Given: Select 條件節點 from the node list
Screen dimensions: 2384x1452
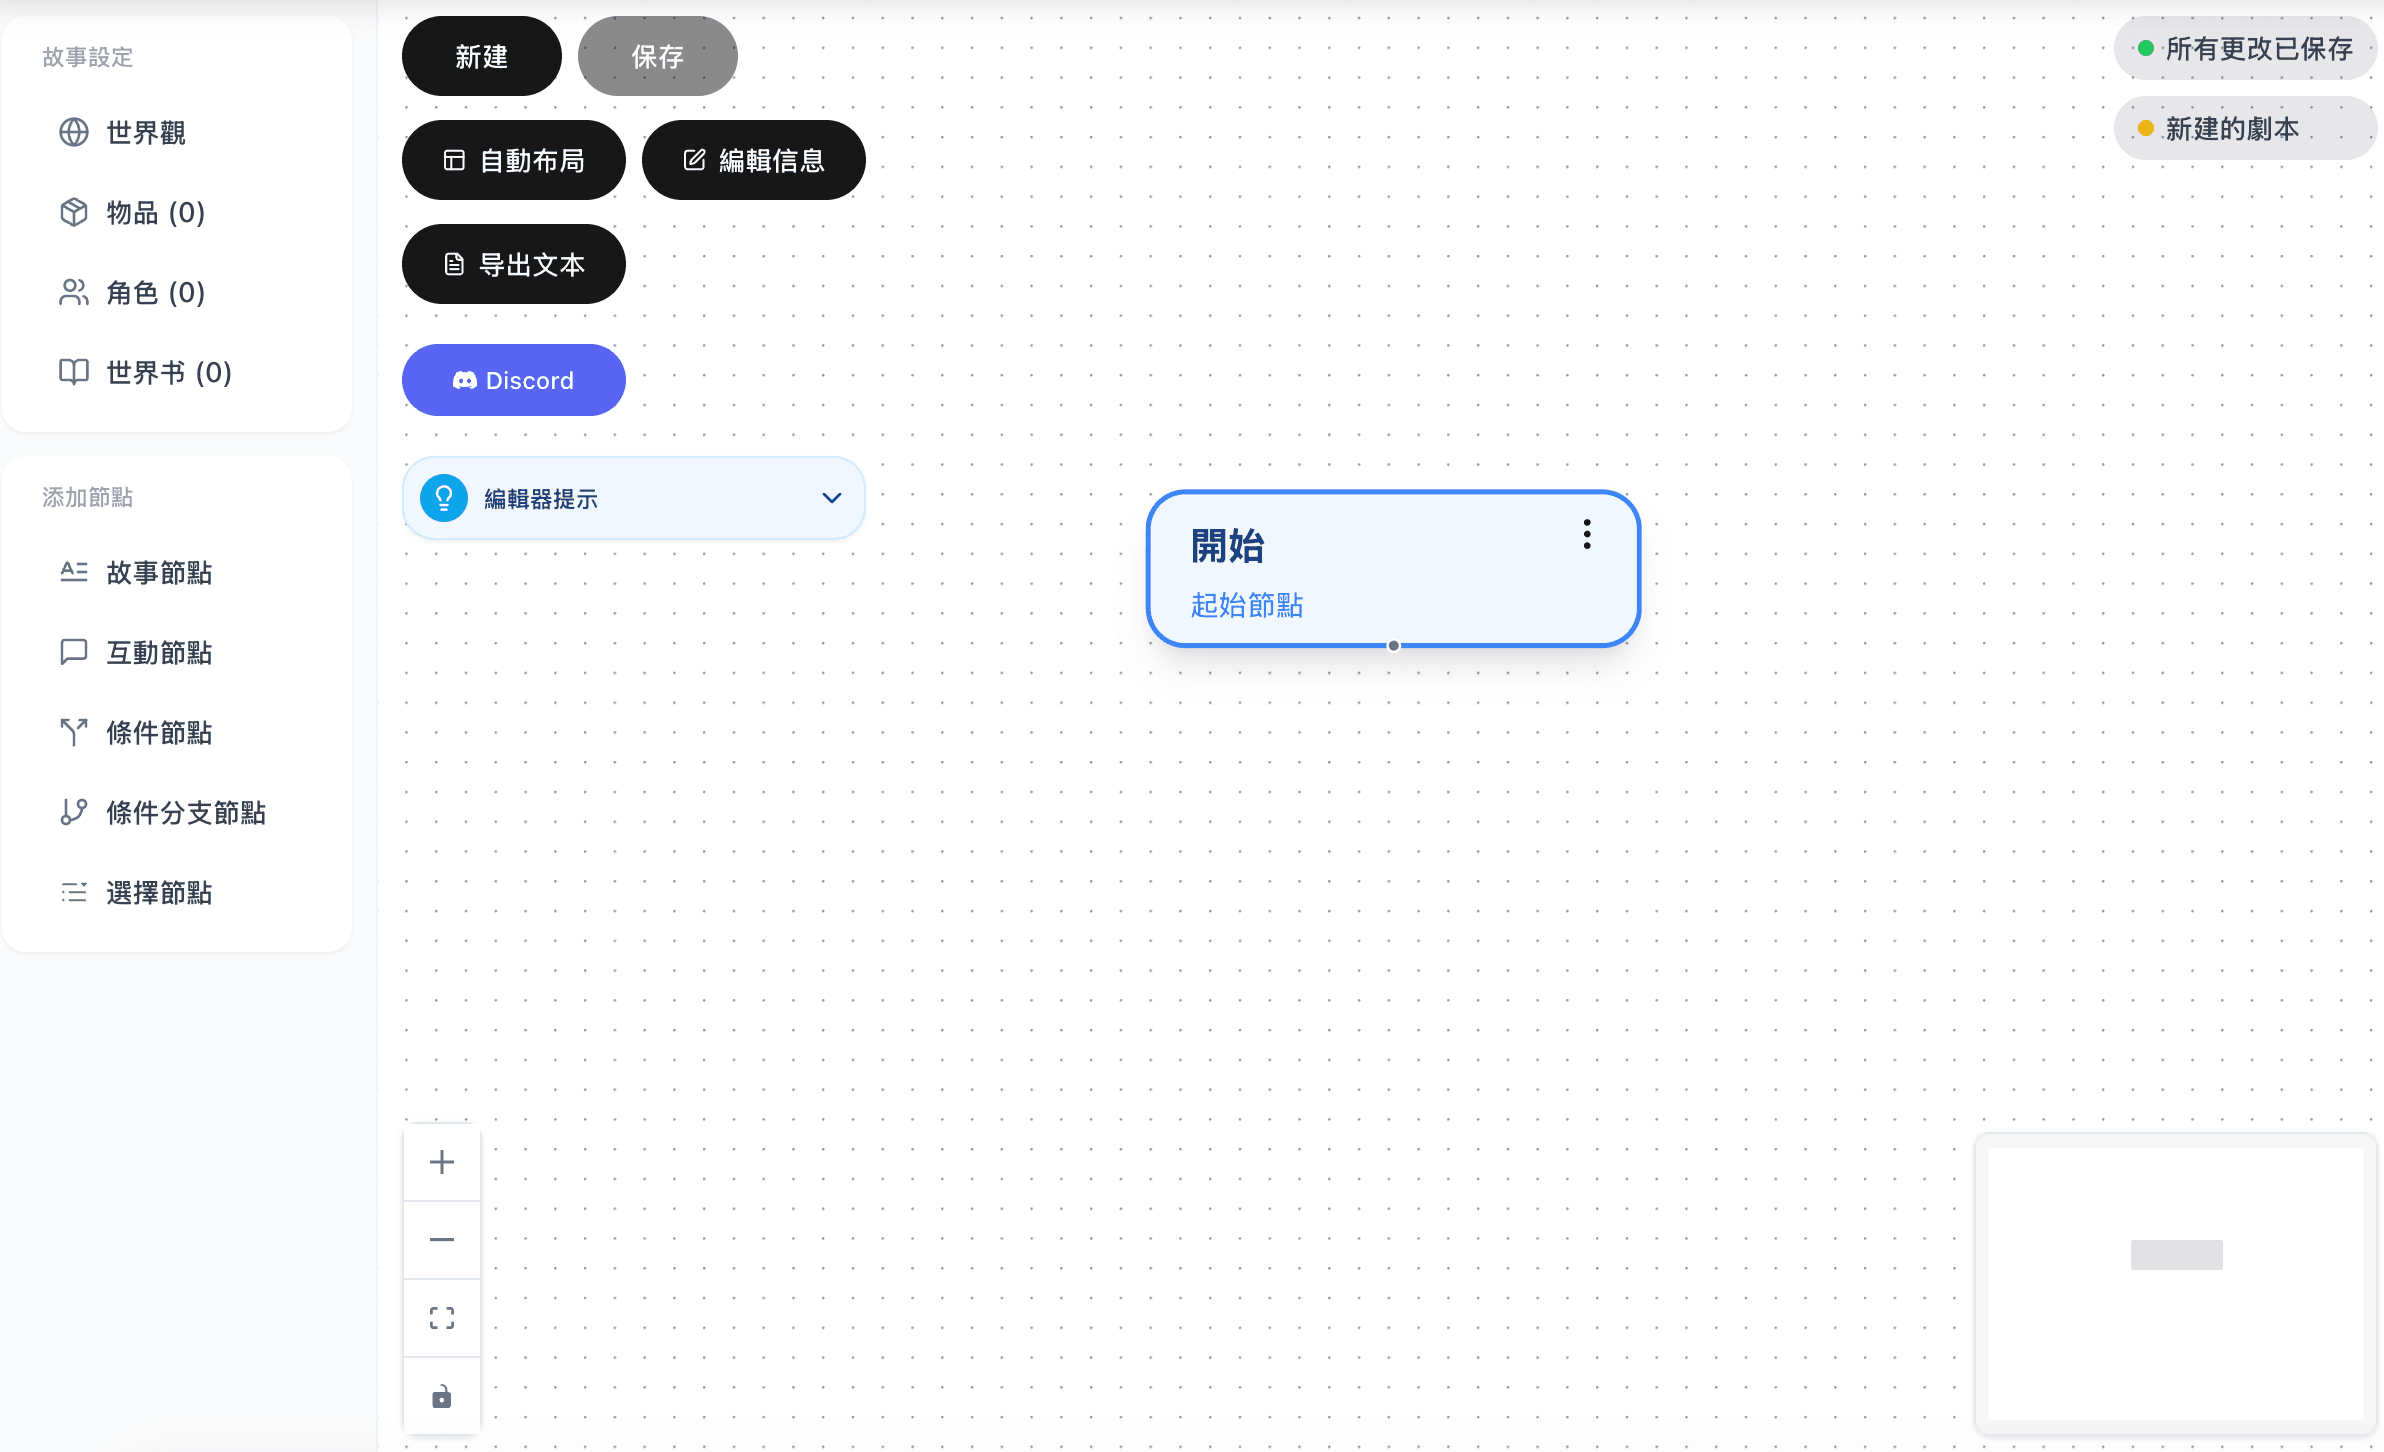Looking at the screenshot, I should [74, 732].
